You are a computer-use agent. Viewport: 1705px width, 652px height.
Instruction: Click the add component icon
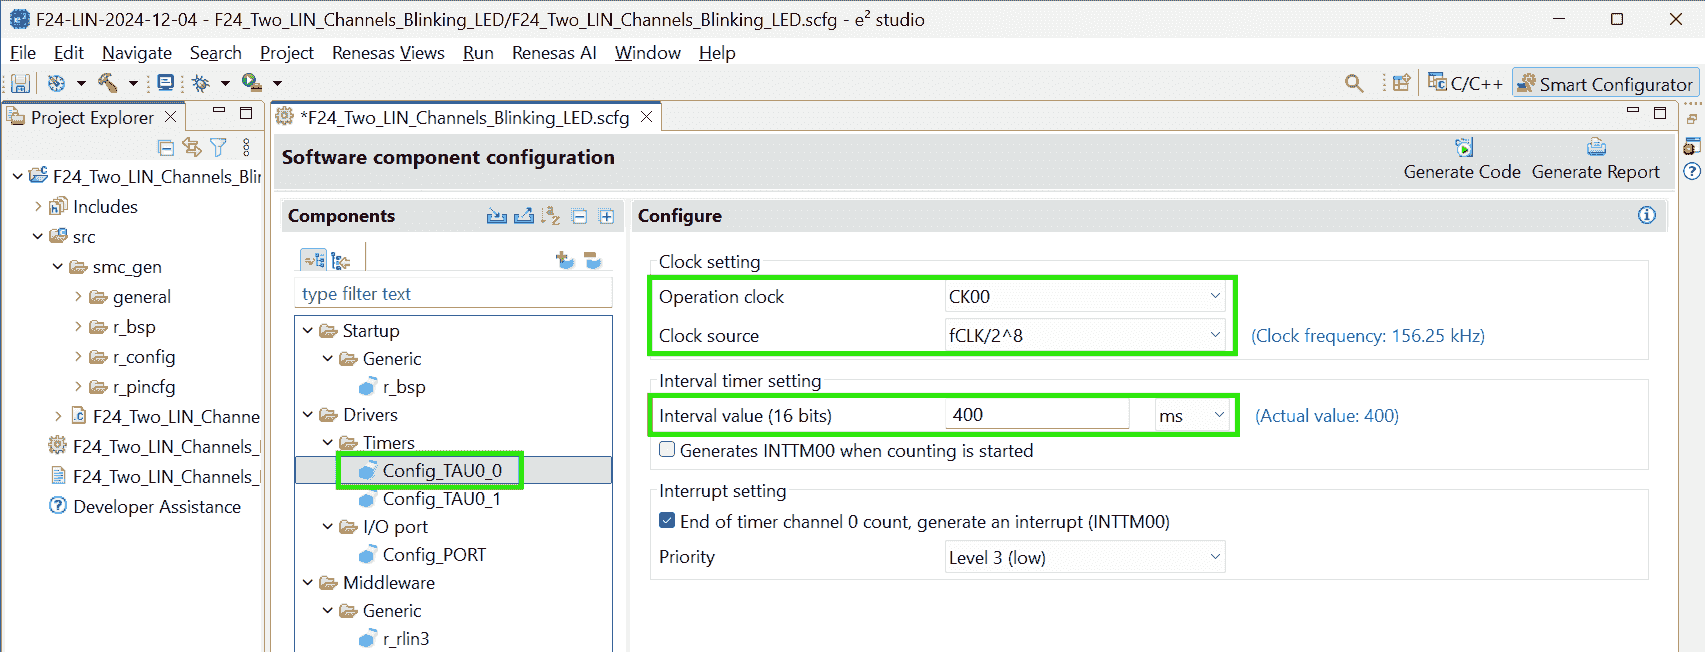pos(565,260)
